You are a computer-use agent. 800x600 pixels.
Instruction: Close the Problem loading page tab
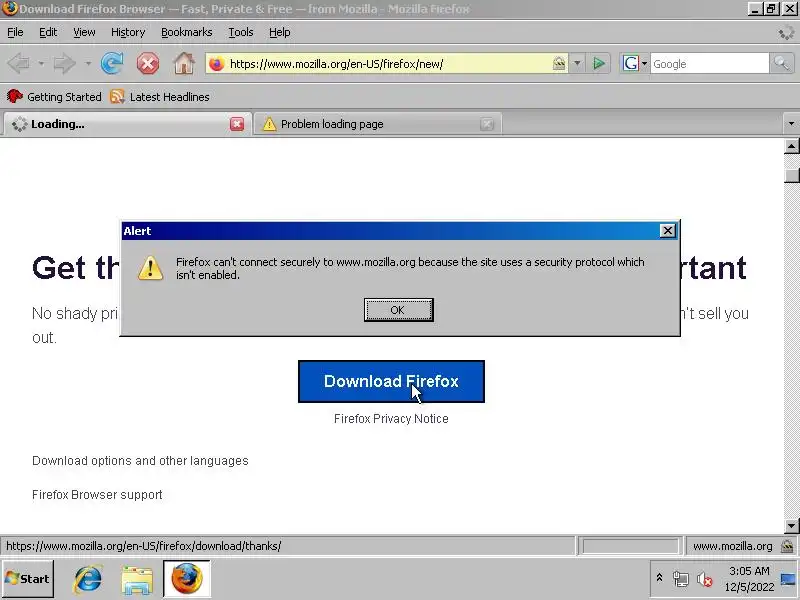click(x=487, y=124)
